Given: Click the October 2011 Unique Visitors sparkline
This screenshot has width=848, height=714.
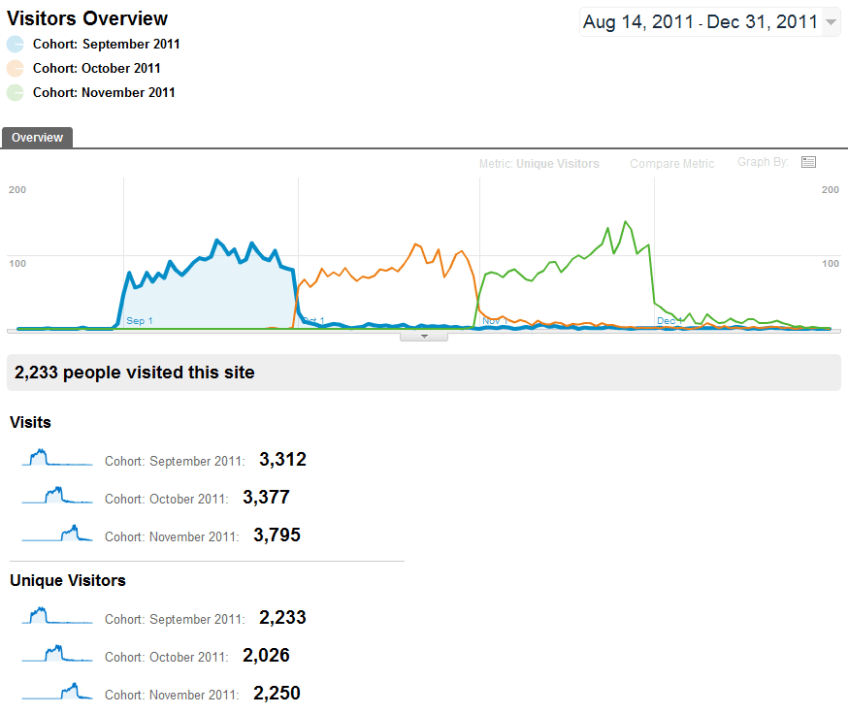Looking at the screenshot, I should 56,653.
